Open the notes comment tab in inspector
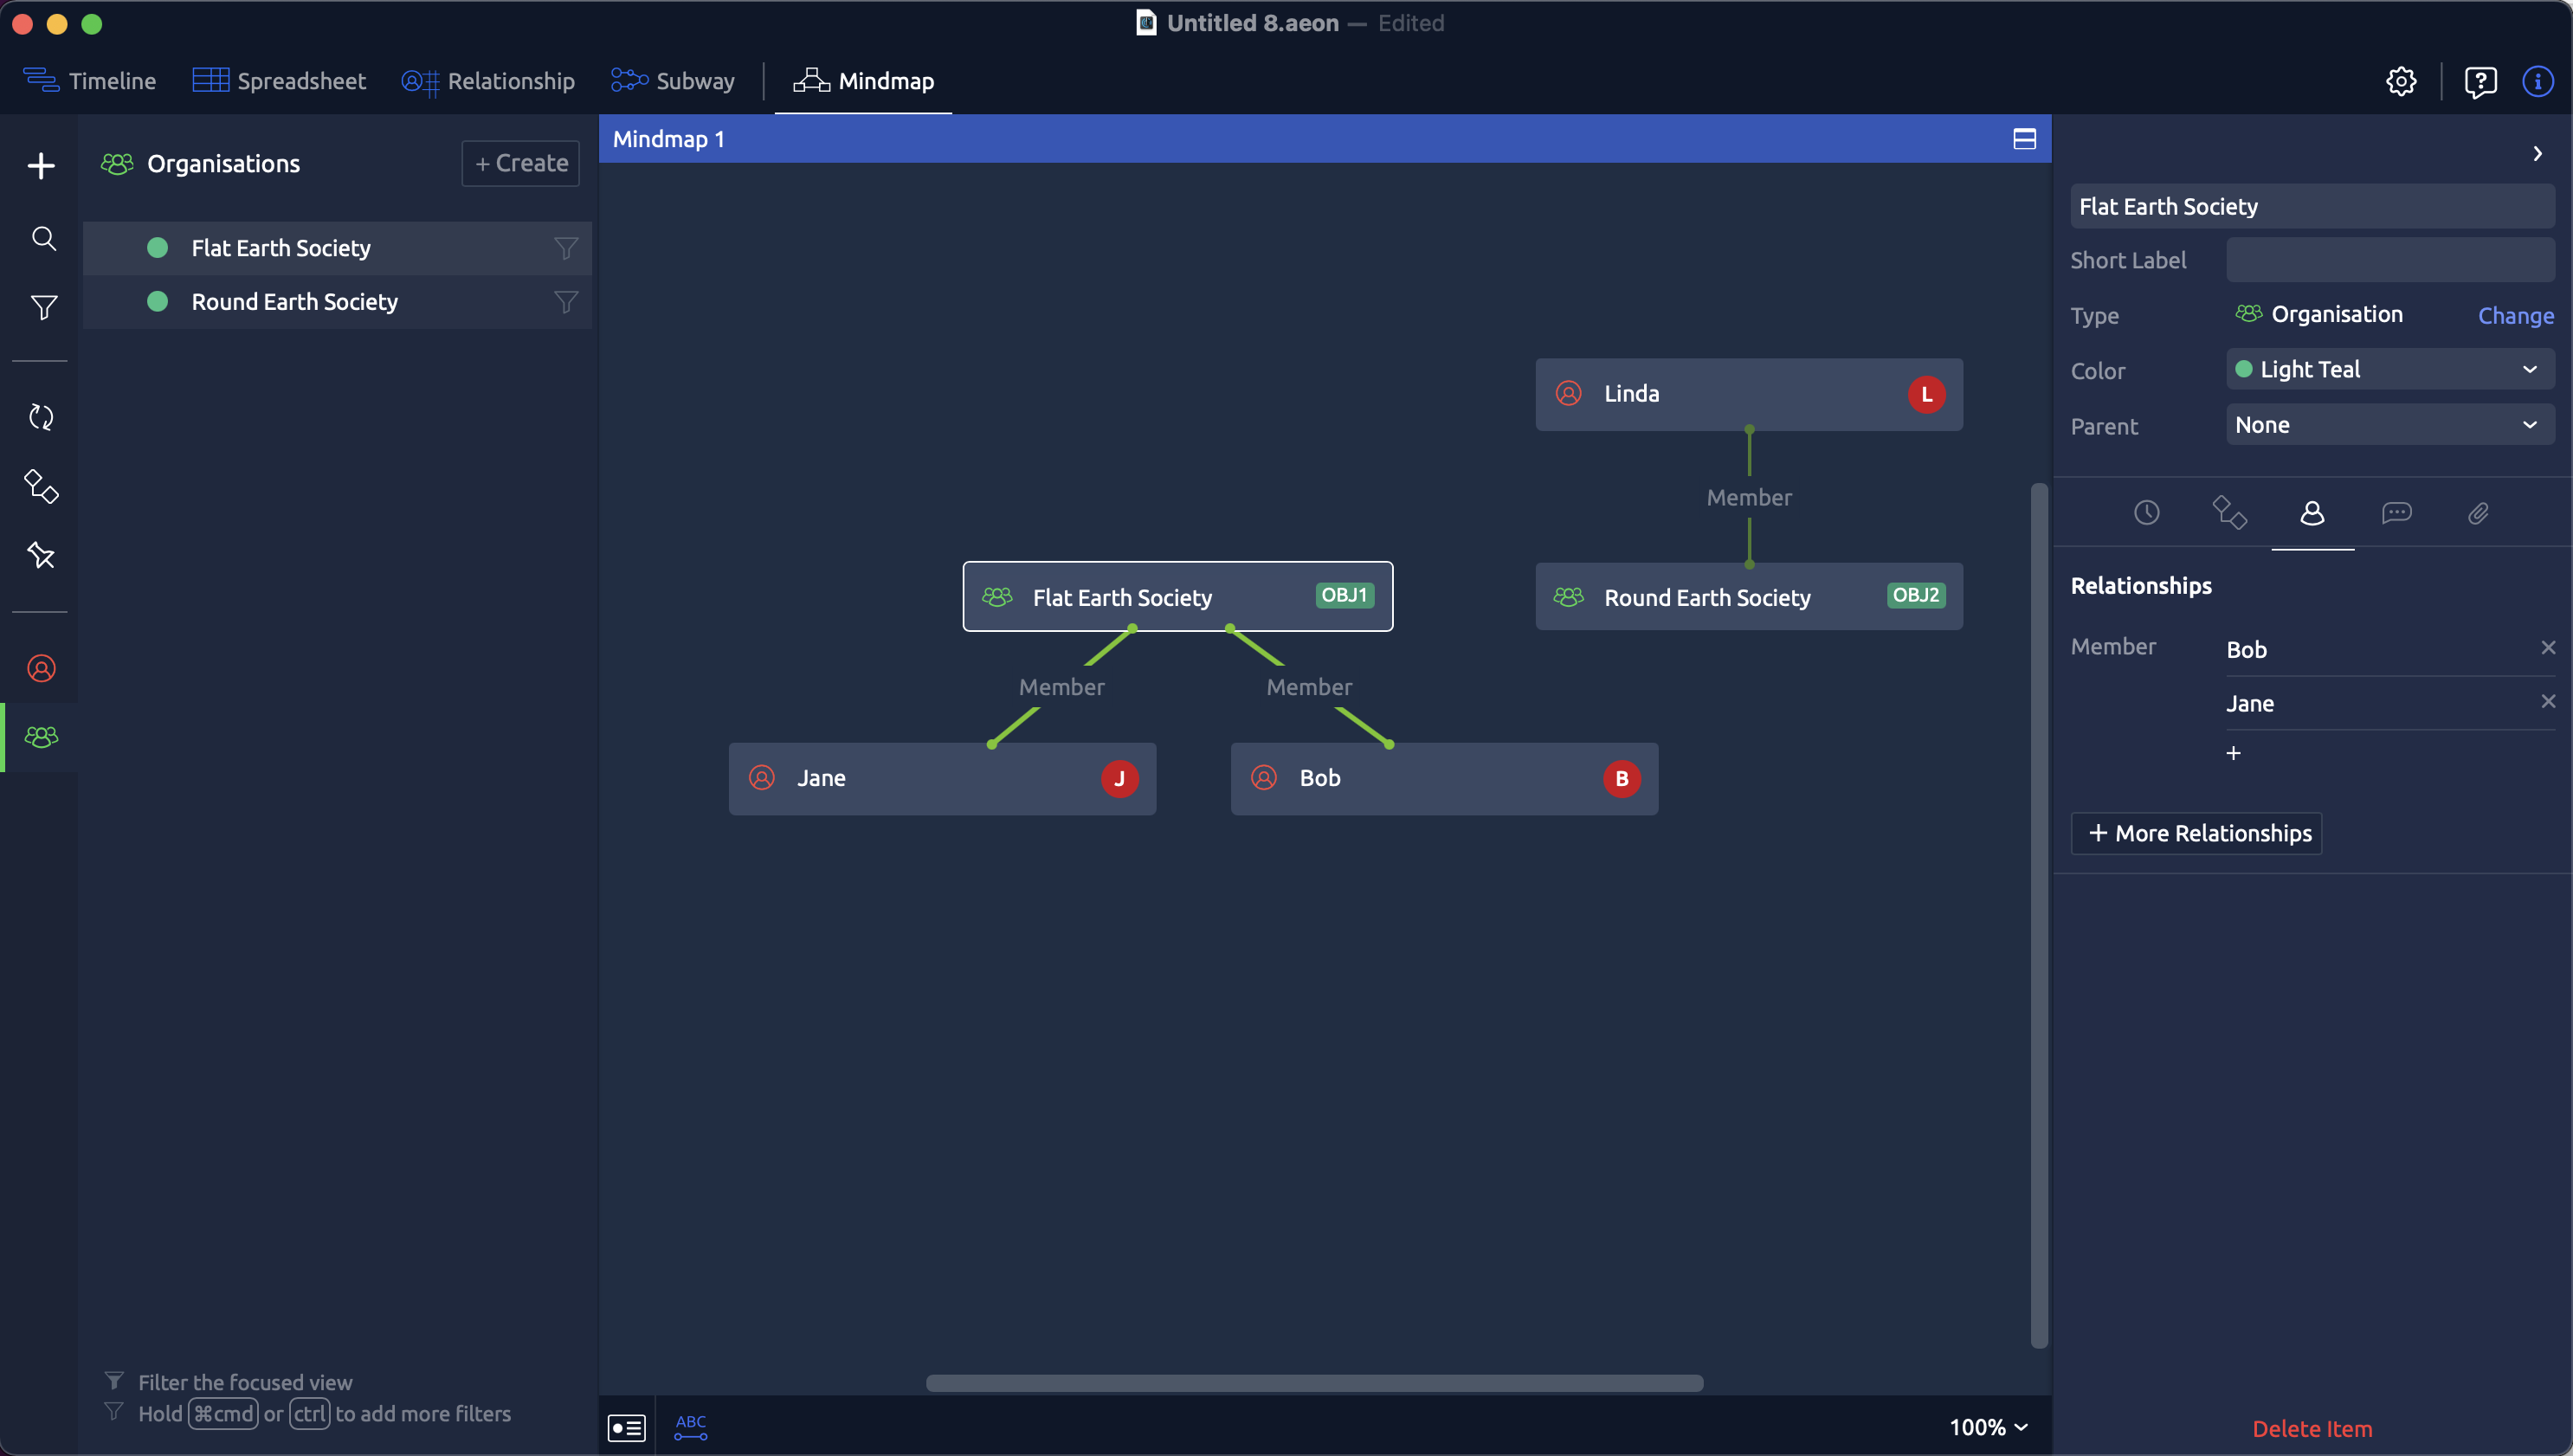The image size is (2573, 1456). tap(2396, 513)
